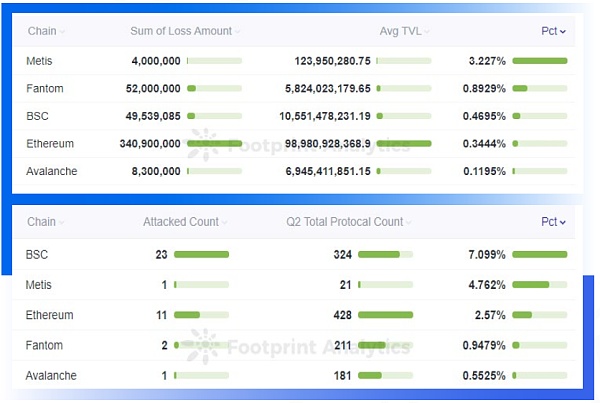Click the Fantom chain name in loss table
The height and width of the screenshot is (403, 600).
pos(44,89)
